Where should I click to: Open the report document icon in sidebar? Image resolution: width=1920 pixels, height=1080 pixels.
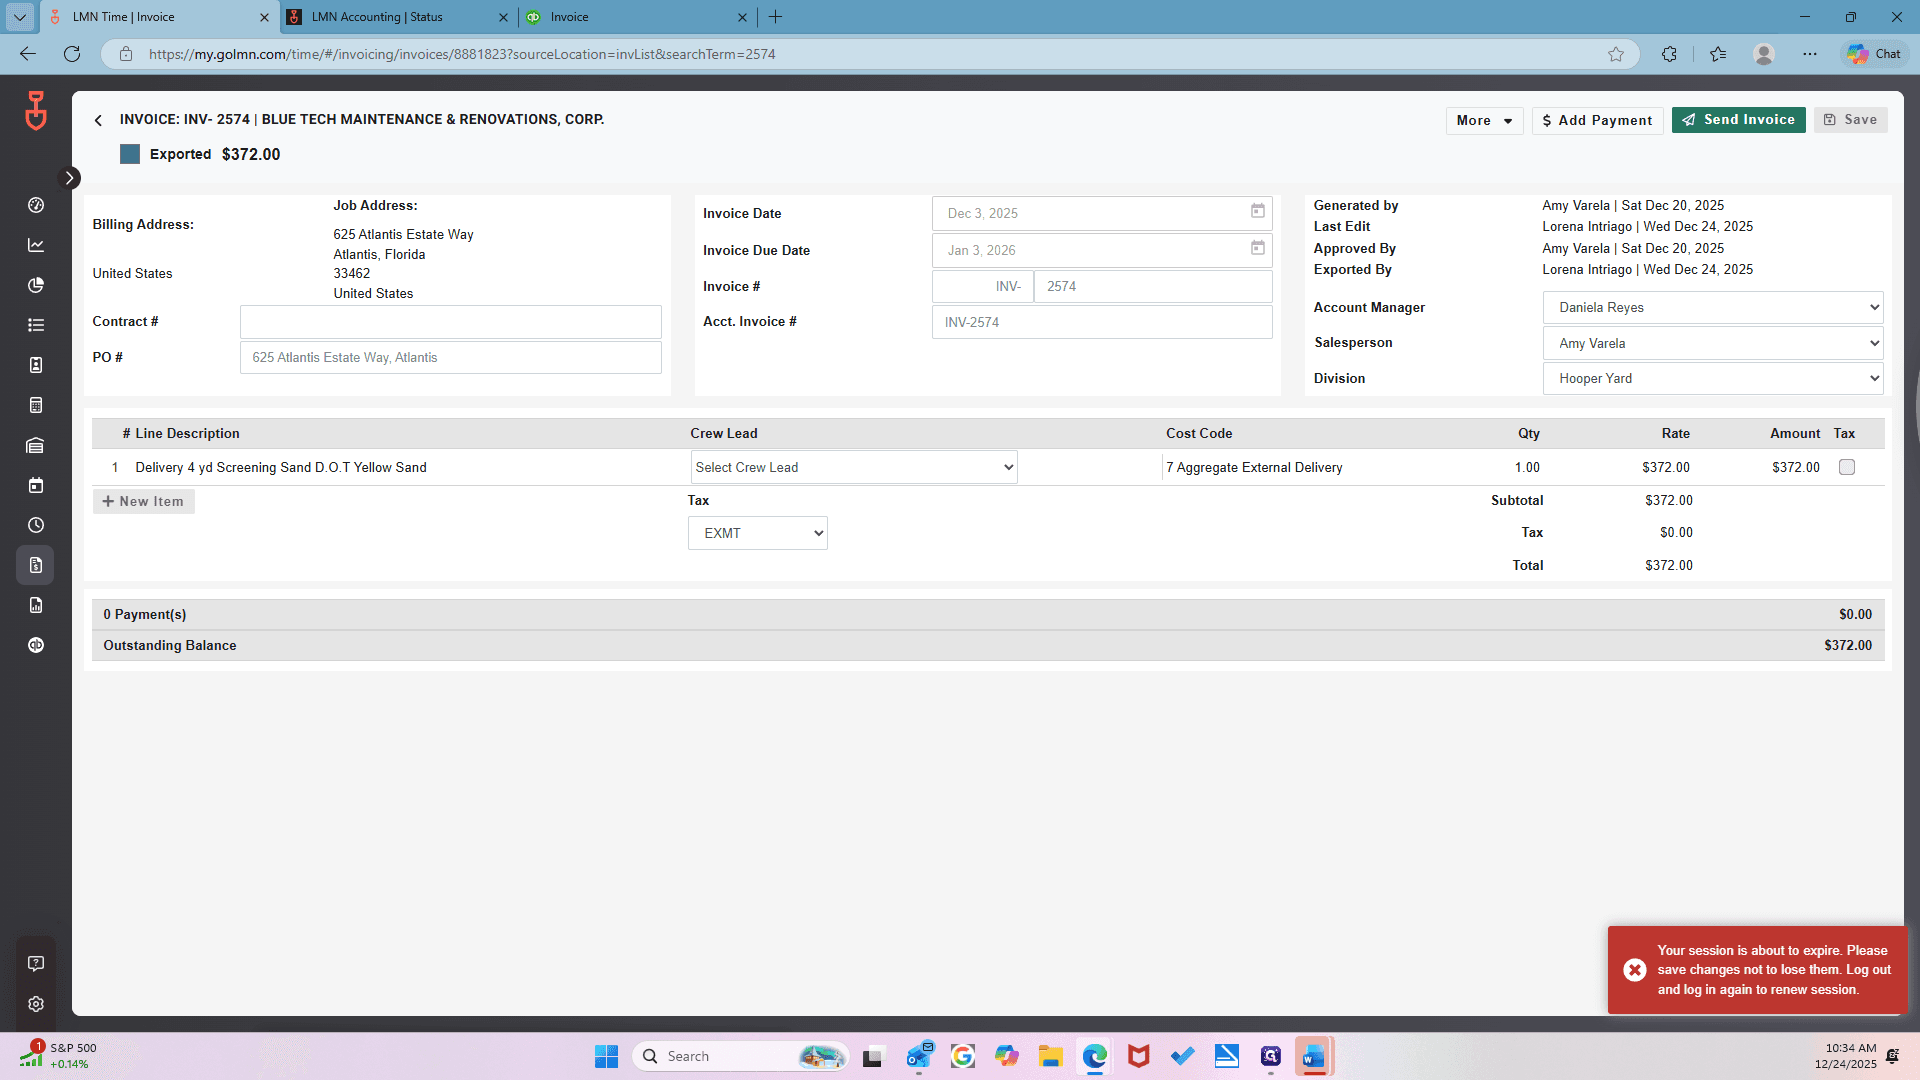coord(36,605)
